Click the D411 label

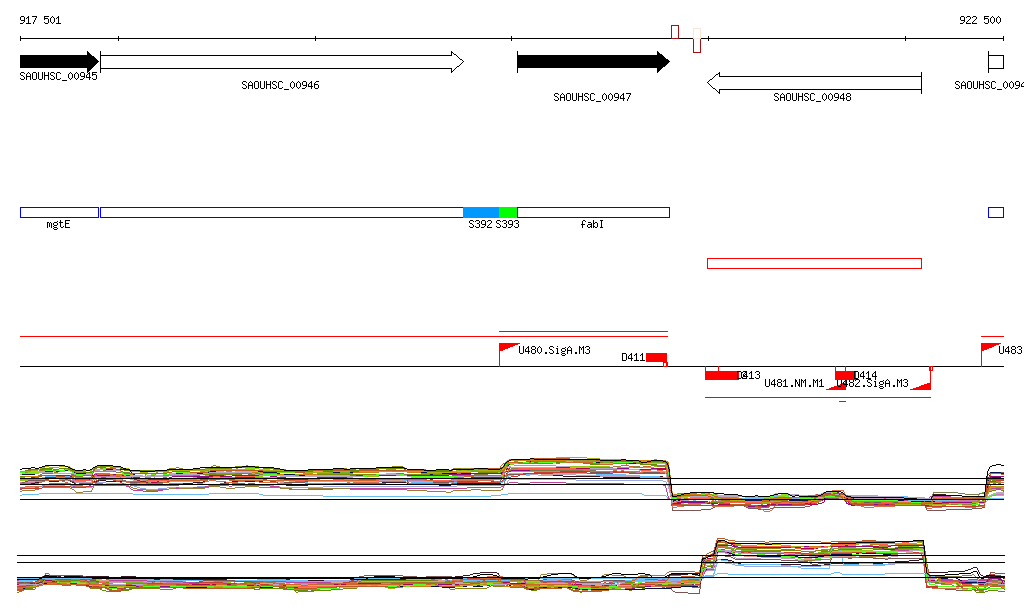point(633,358)
